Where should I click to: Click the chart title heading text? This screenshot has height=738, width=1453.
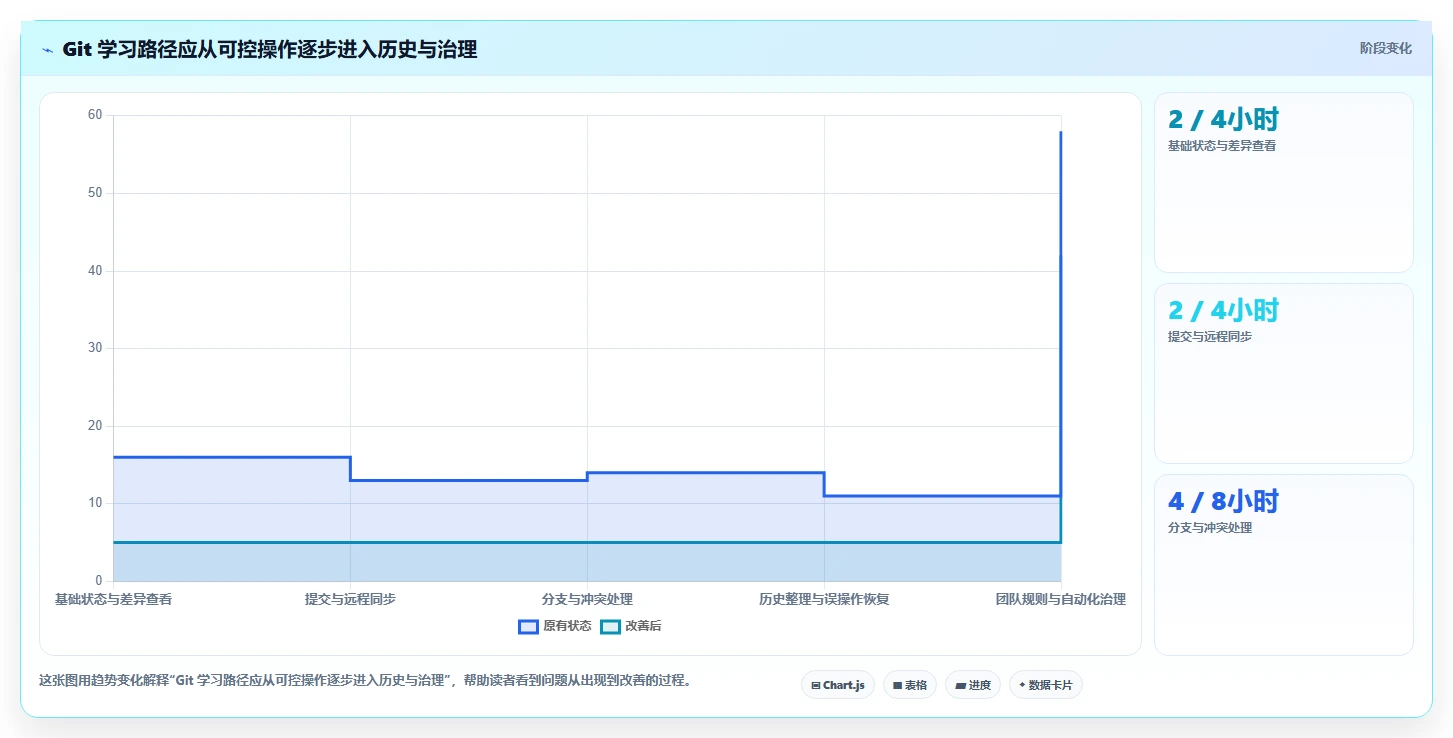(270, 50)
